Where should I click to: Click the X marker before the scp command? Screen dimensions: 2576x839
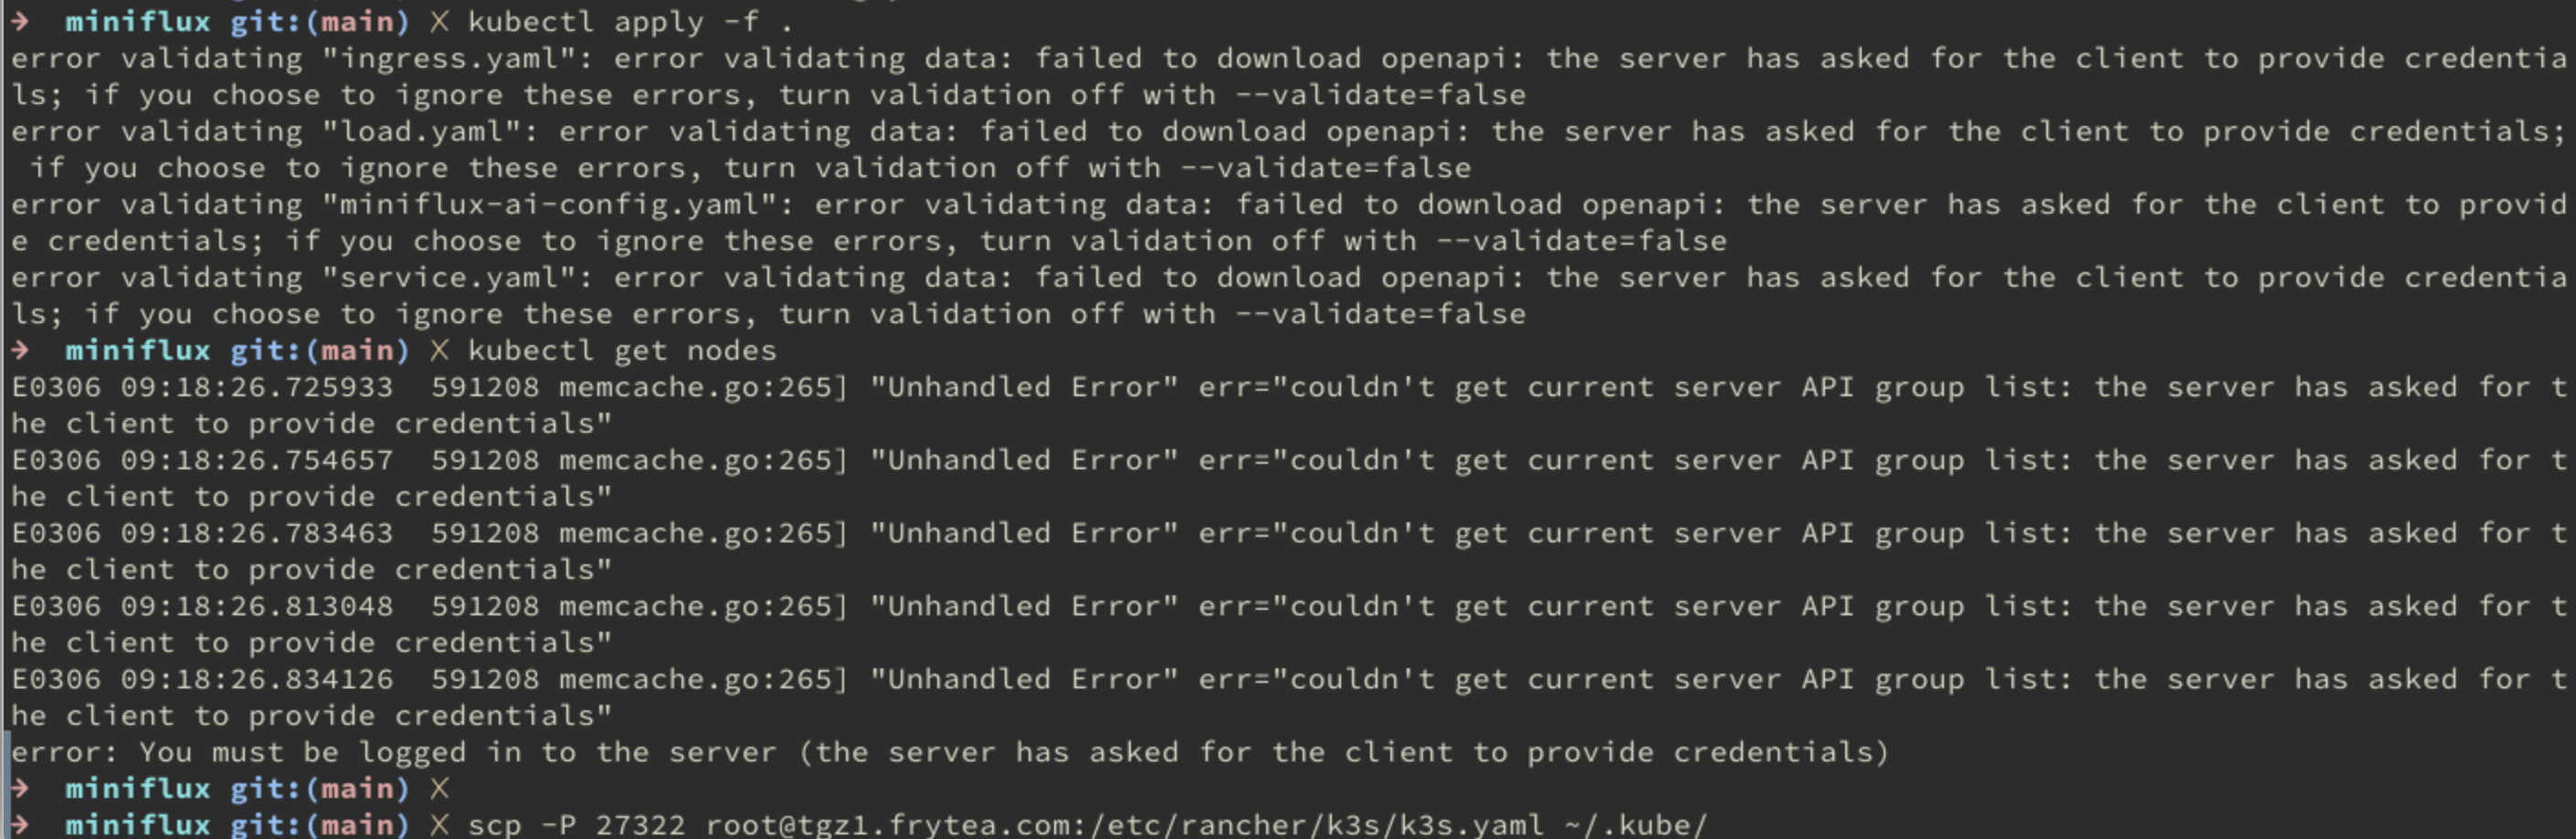tap(439, 825)
